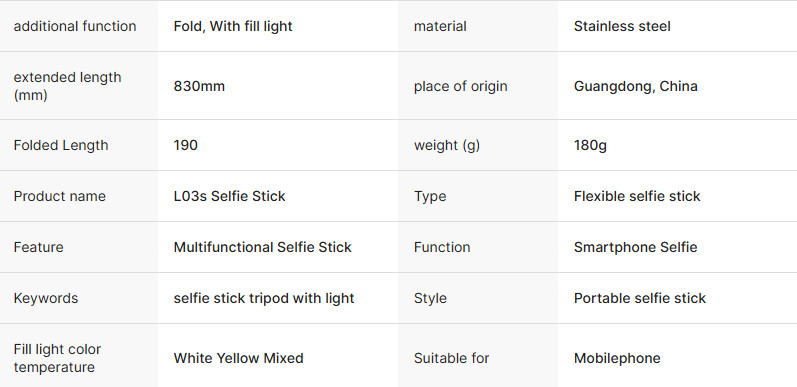Select the '180g' weight value
The width and height of the screenshot is (797, 387).
click(590, 145)
